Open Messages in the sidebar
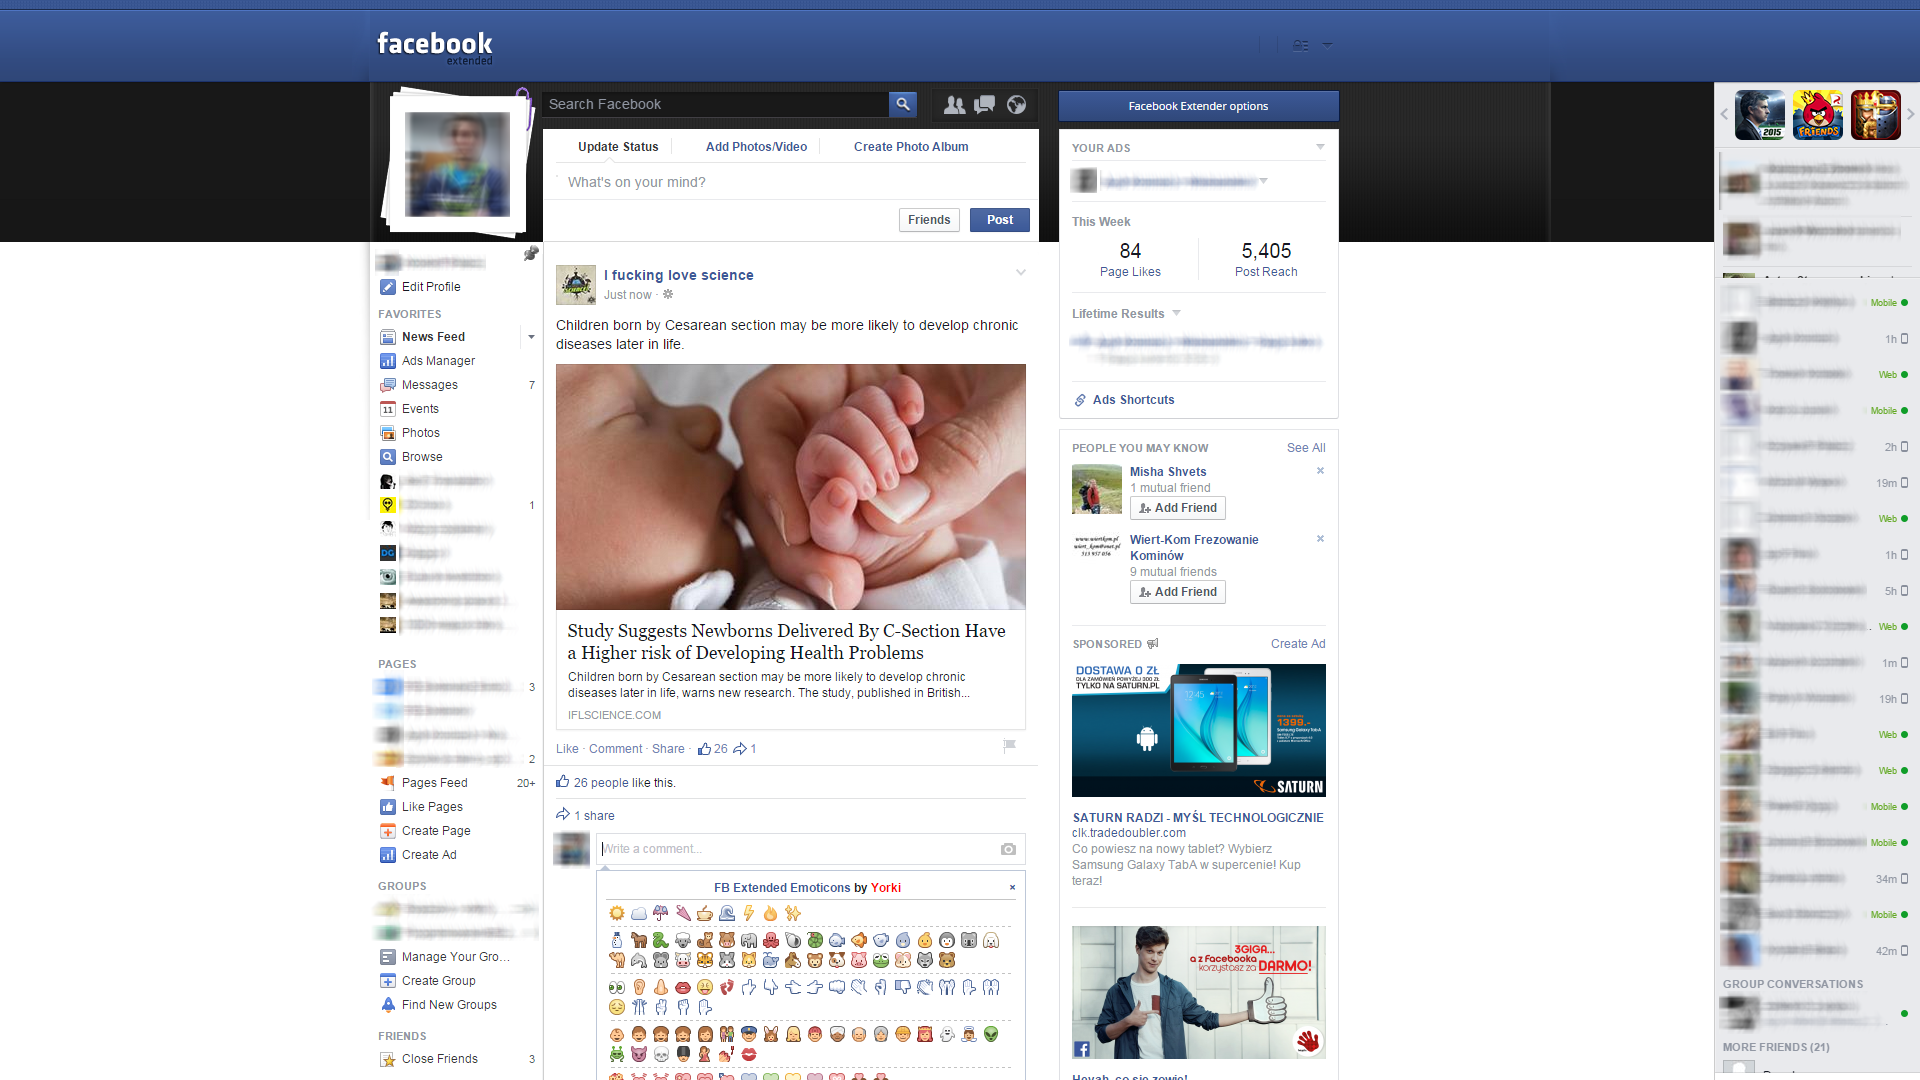Viewport: 1920px width, 1080px height. [x=430, y=385]
